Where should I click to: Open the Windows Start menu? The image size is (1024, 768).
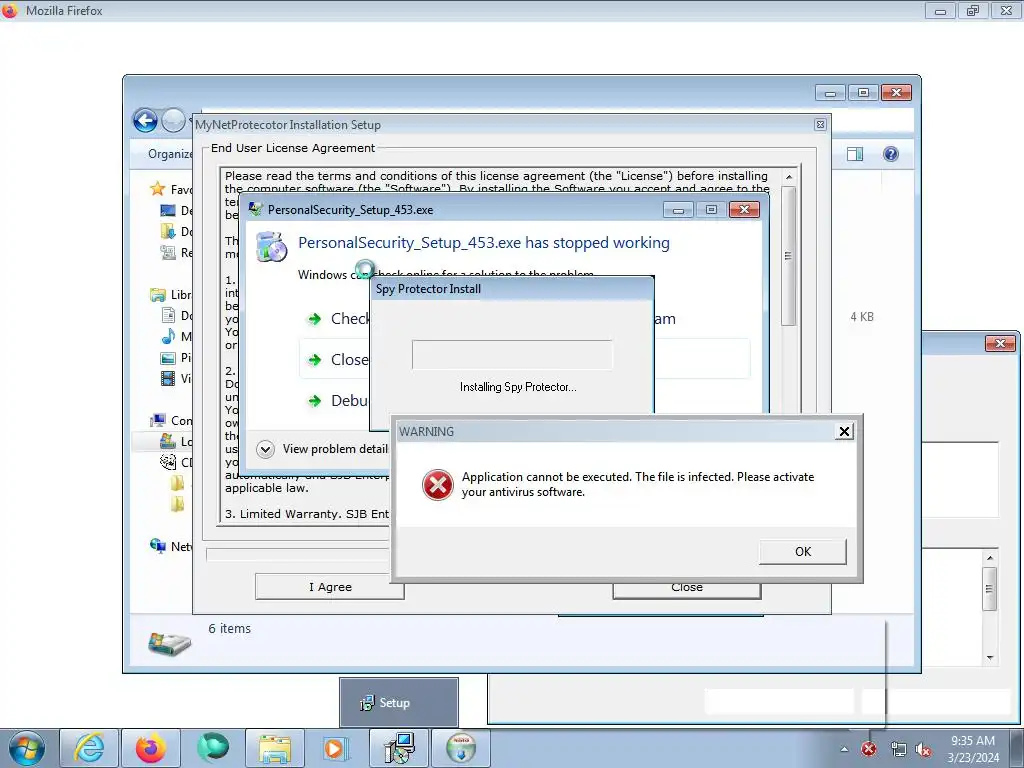point(26,748)
